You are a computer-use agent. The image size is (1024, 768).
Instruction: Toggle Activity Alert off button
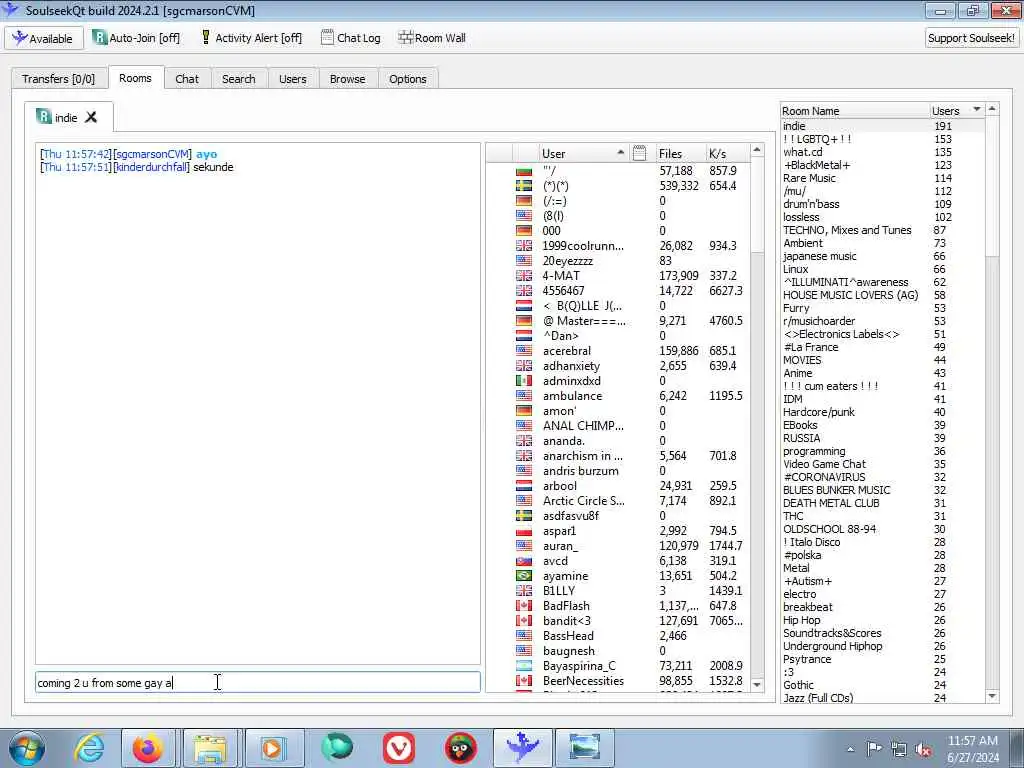pos(251,38)
